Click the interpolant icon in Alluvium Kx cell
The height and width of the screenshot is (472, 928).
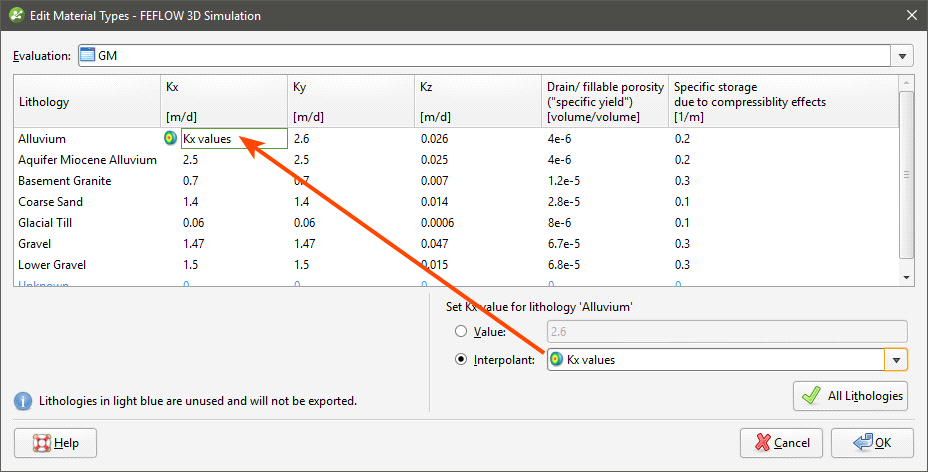tap(170, 139)
